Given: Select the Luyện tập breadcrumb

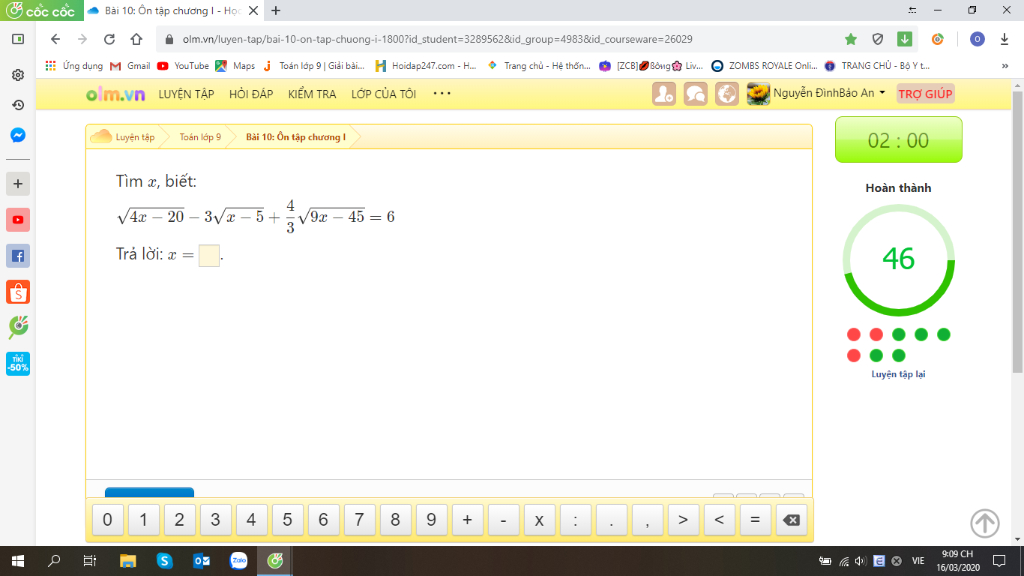Looking at the screenshot, I should [135, 137].
